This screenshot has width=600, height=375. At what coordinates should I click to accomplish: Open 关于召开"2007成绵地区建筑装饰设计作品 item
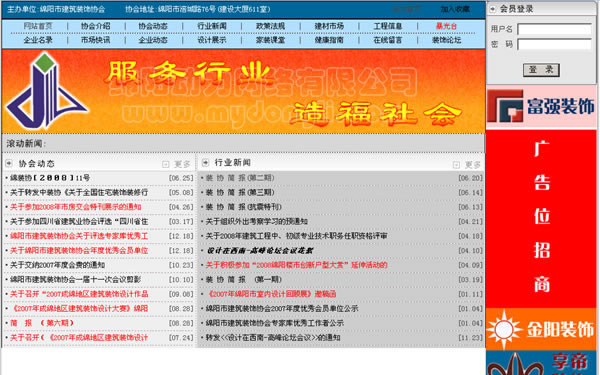click(x=79, y=294)
